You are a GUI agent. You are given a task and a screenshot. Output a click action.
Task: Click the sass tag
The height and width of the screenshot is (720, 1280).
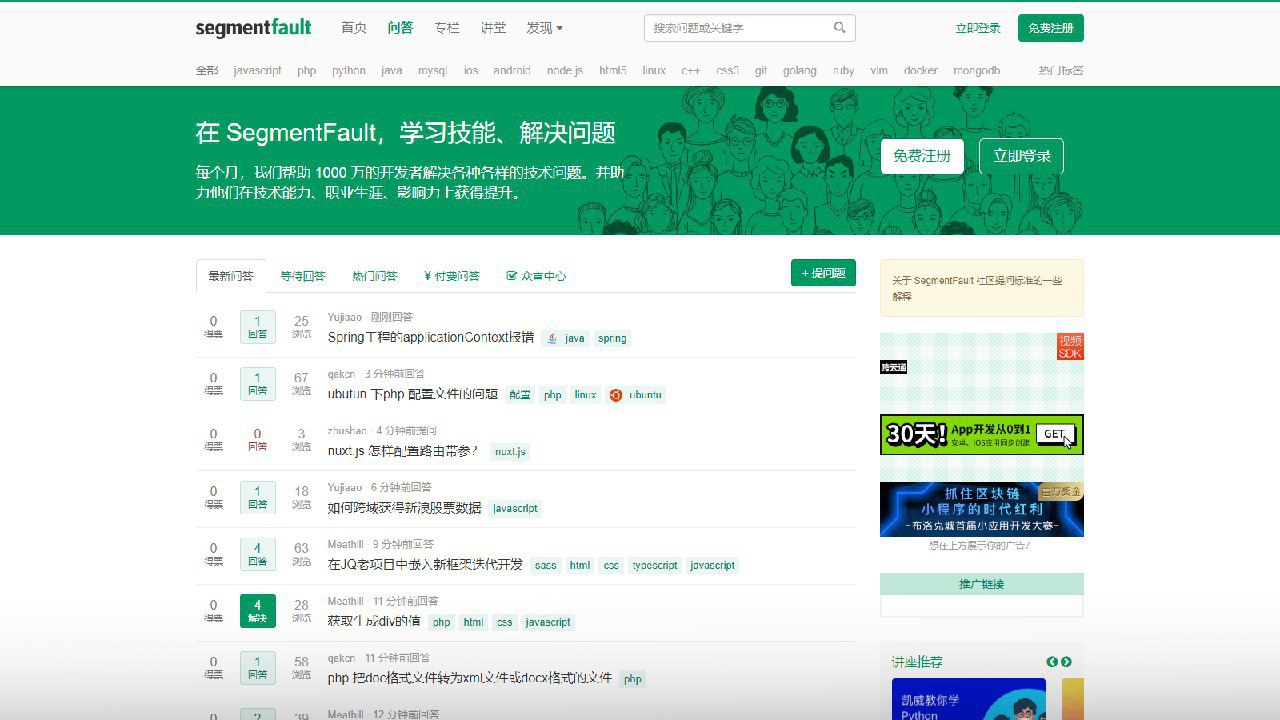tap(546, 566)
